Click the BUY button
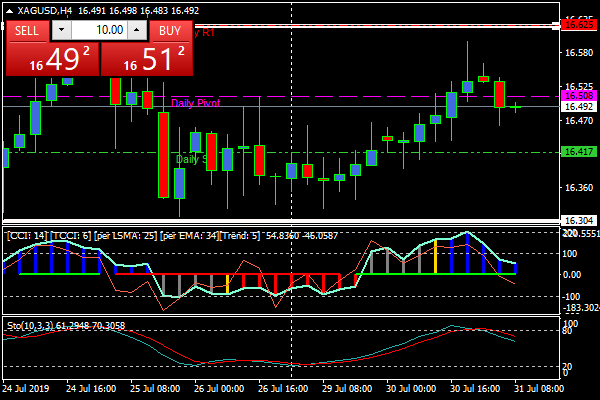The height and width of the screenshot is (400, 600). pos(171,31)
